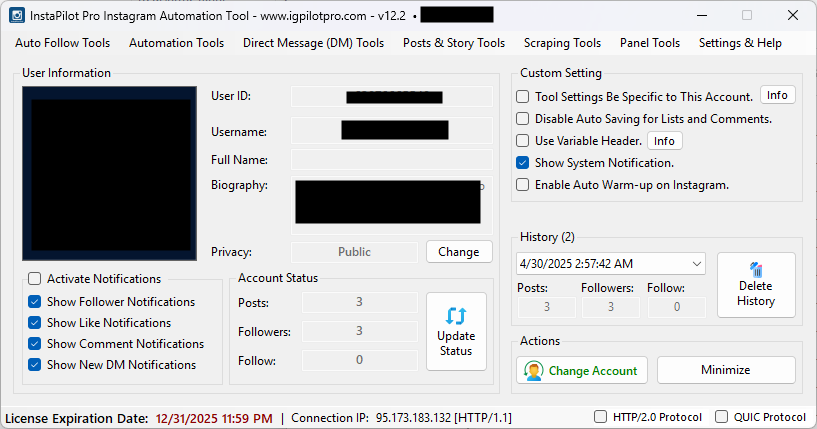Click the Biography text box
The image size is (817, 429).
tap(392, 205)
